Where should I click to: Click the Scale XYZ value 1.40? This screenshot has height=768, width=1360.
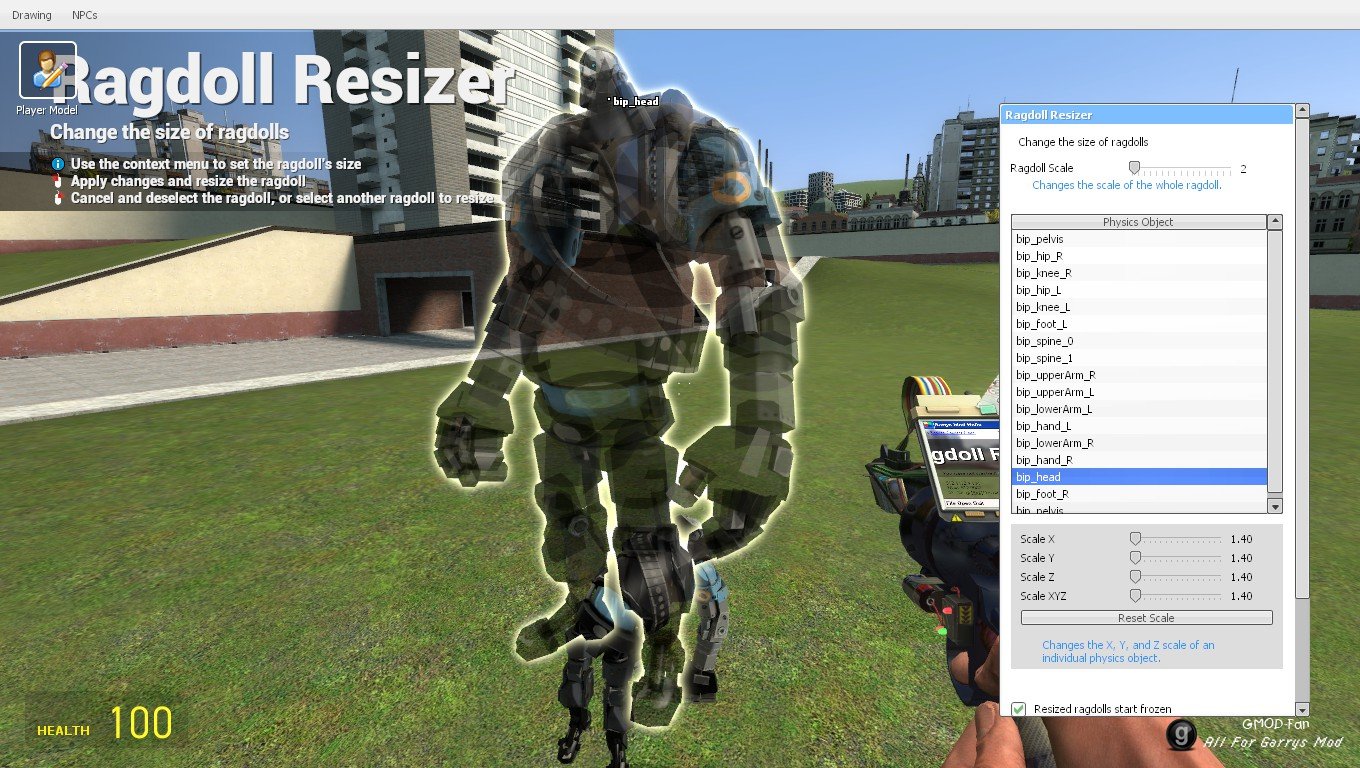pos(1241,596)
